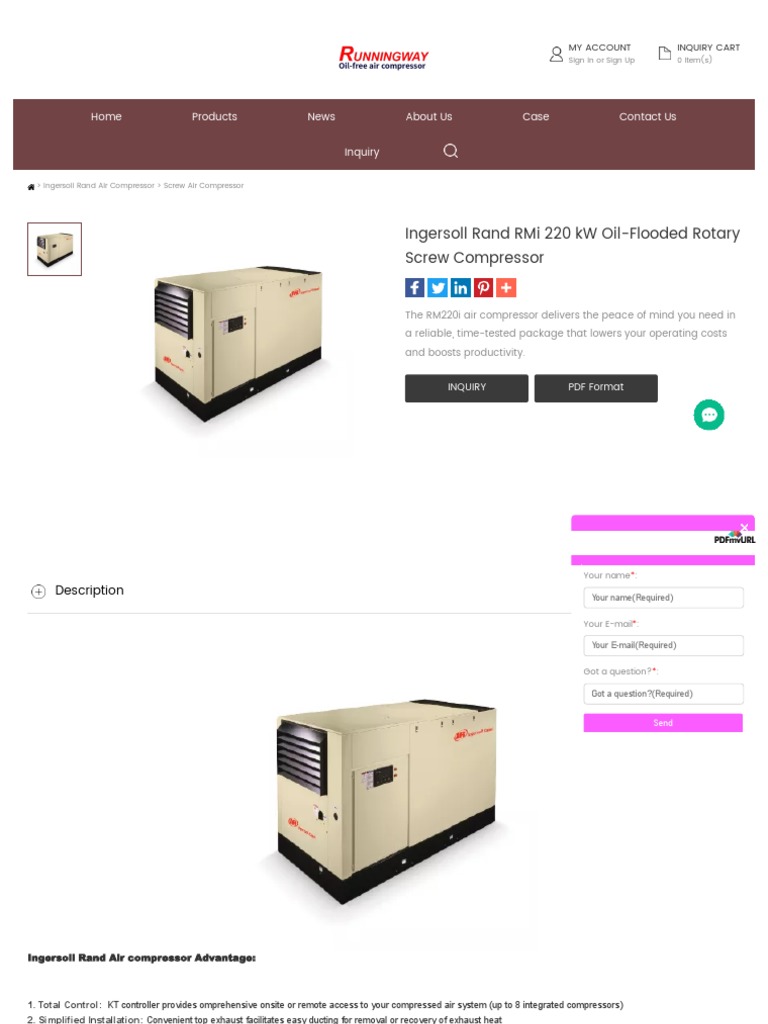Viewport: 768px width, 1024px height.
Task: Select the compressor product thumbnail
Action: click(54, 249)
